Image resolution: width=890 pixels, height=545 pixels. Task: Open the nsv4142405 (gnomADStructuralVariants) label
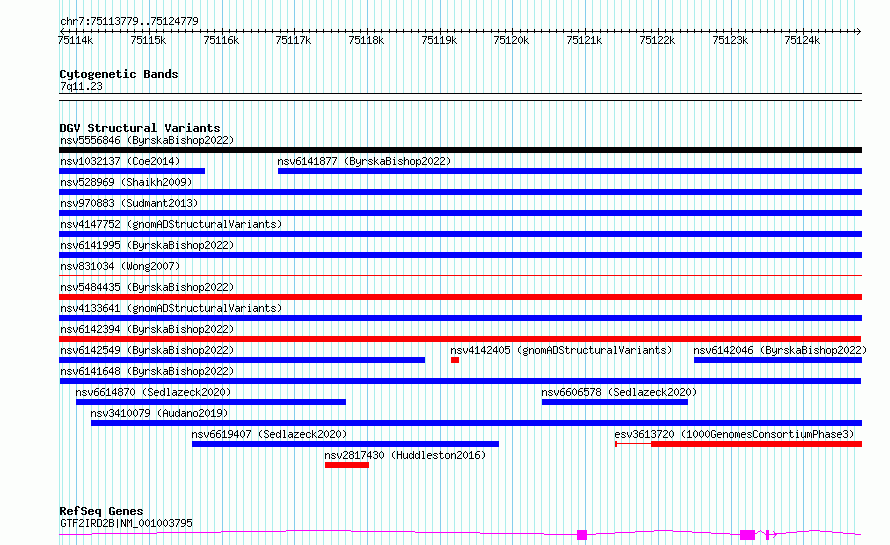[561, 350]
